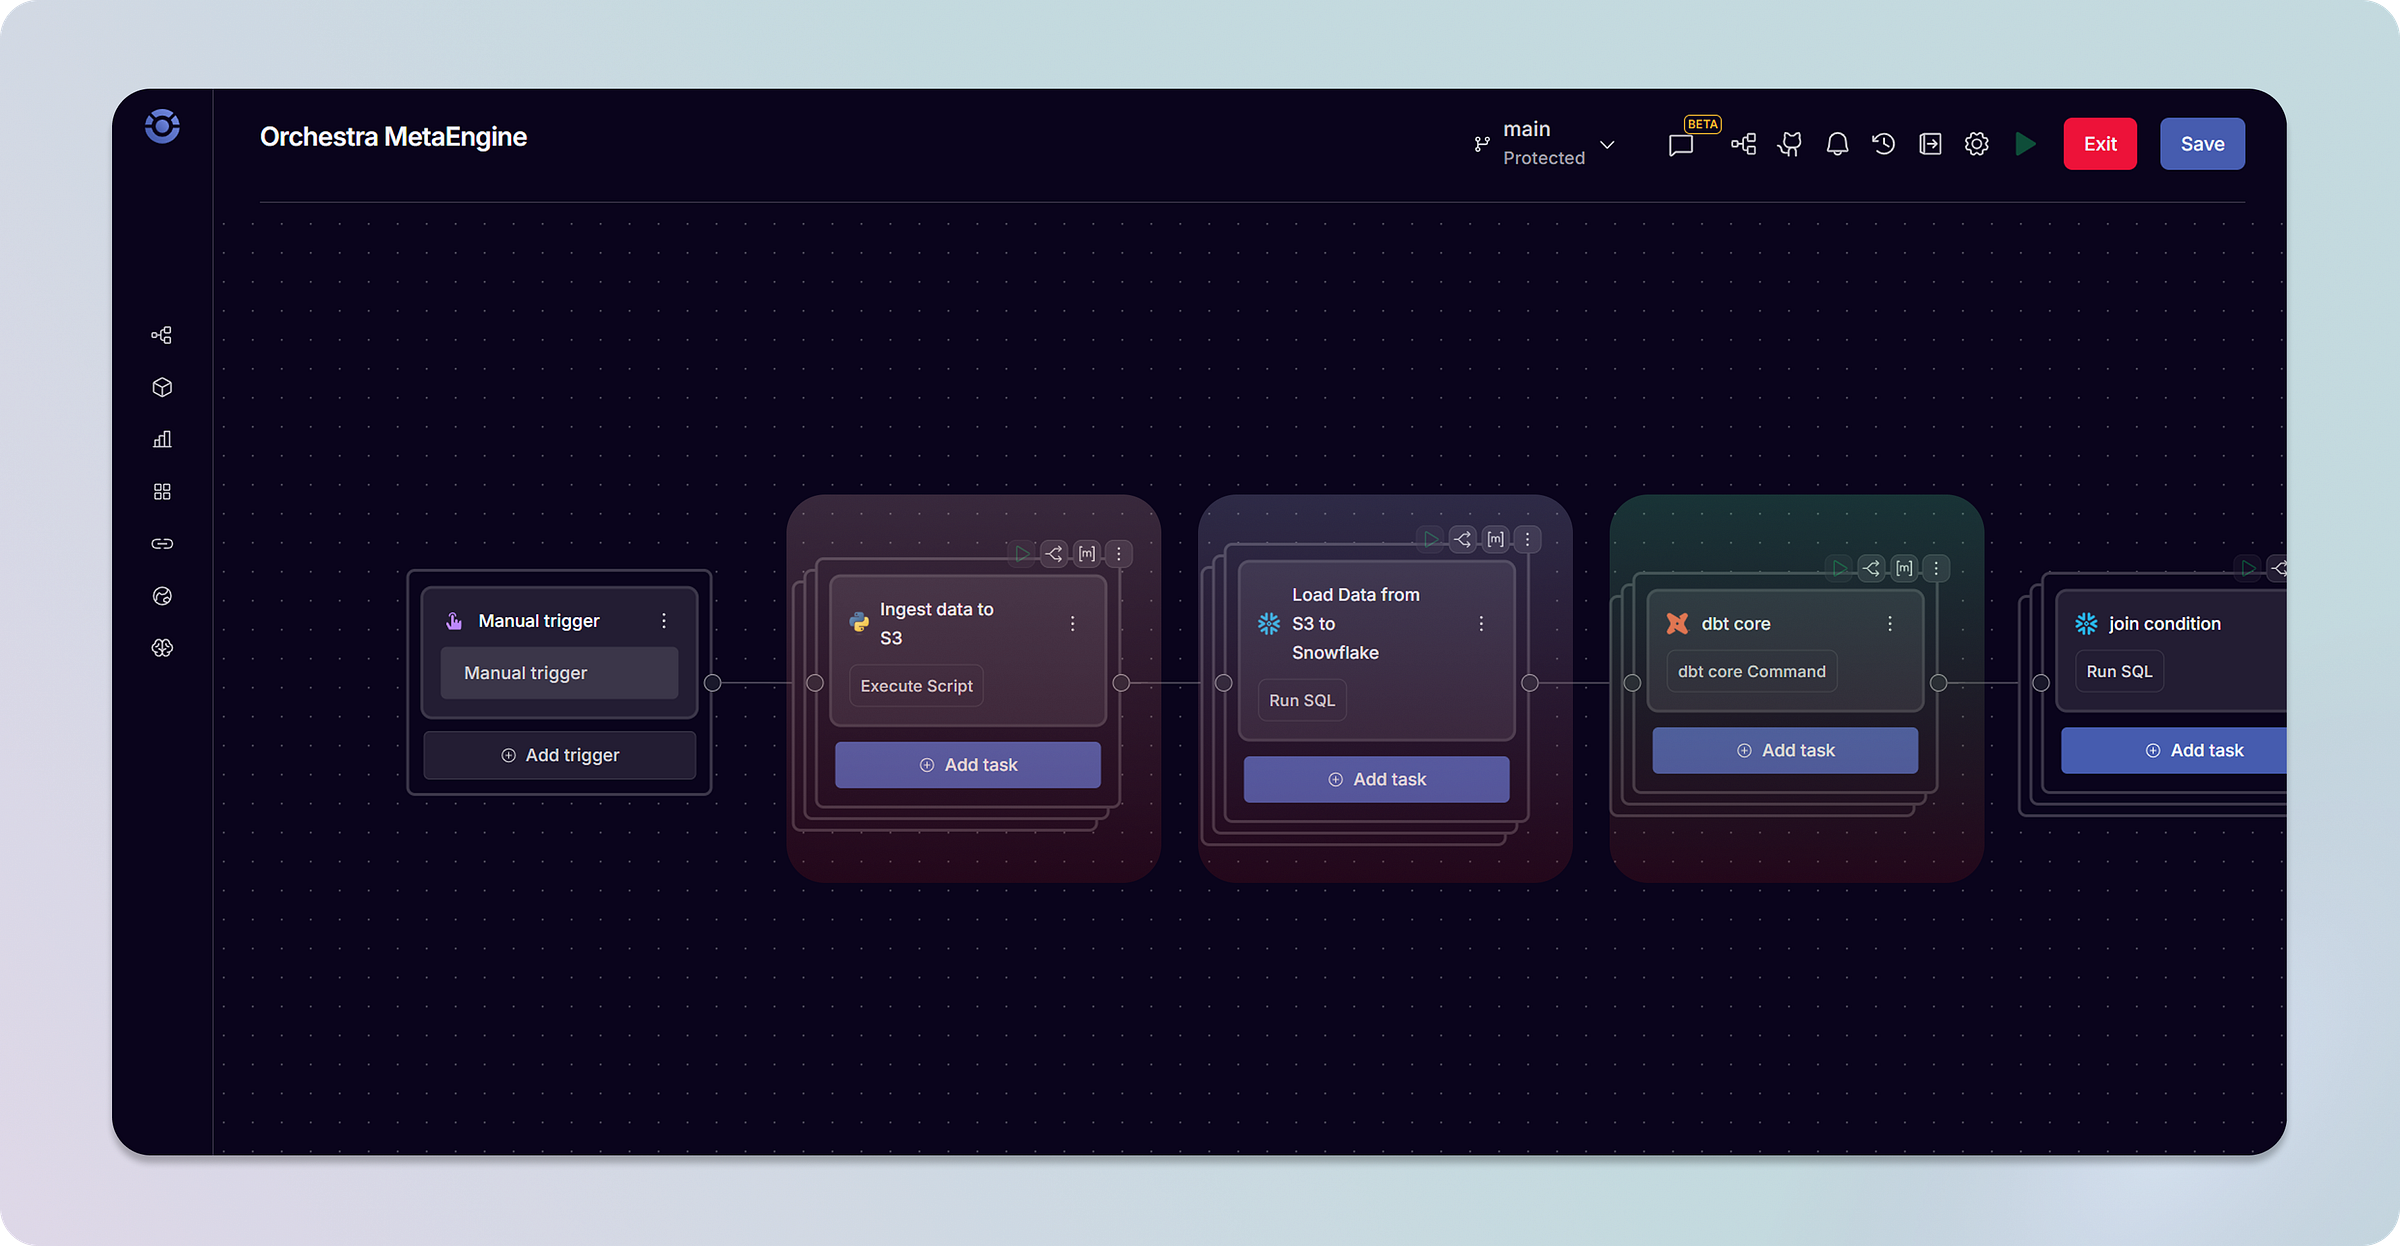Open Manual trigger three-dot menu

click(x=664, y=621)
